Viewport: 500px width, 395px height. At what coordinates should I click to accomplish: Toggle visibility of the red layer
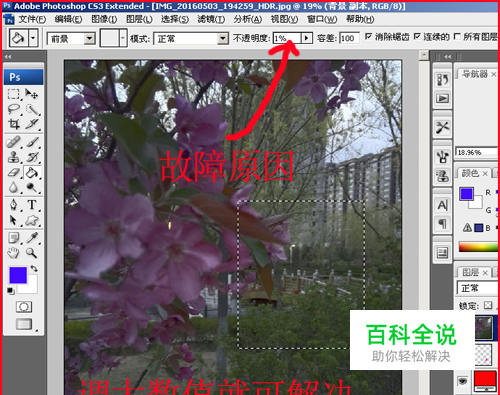coord(462,381)
